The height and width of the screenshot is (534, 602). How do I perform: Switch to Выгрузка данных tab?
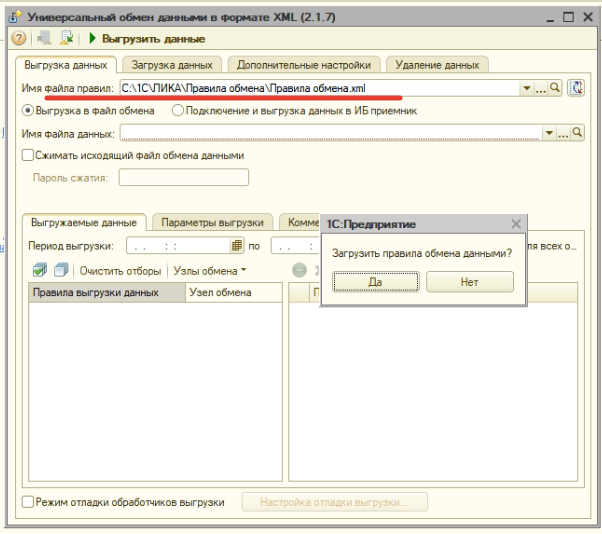(66, 65)
